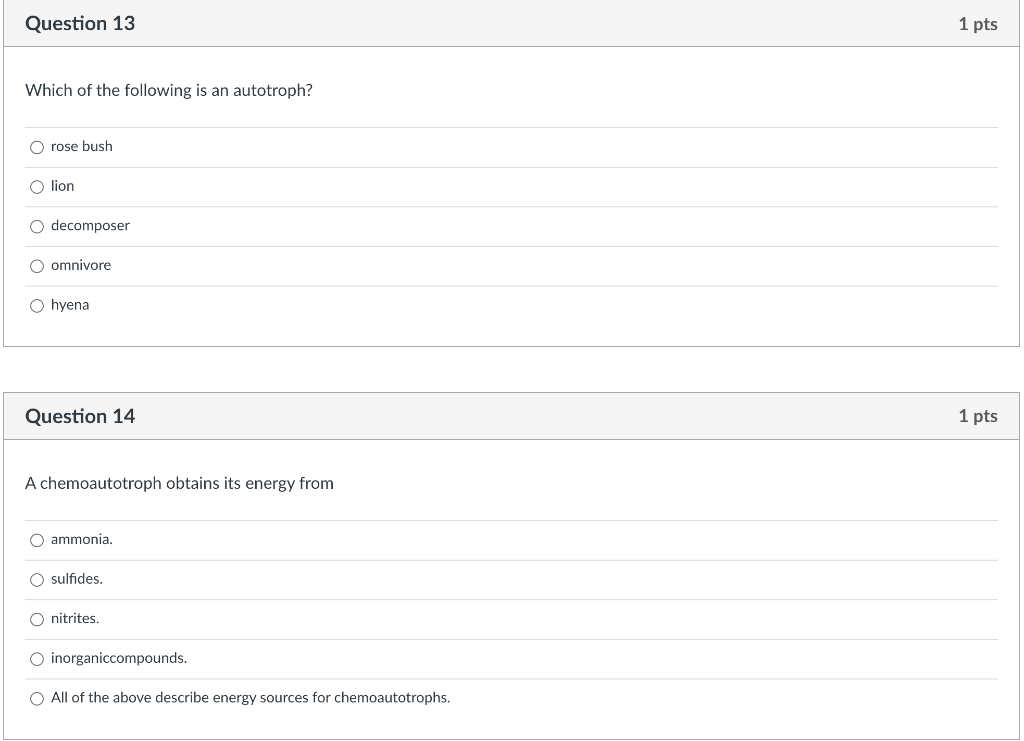
Task: Select 'All of the above' radio button
Action: 37,699
